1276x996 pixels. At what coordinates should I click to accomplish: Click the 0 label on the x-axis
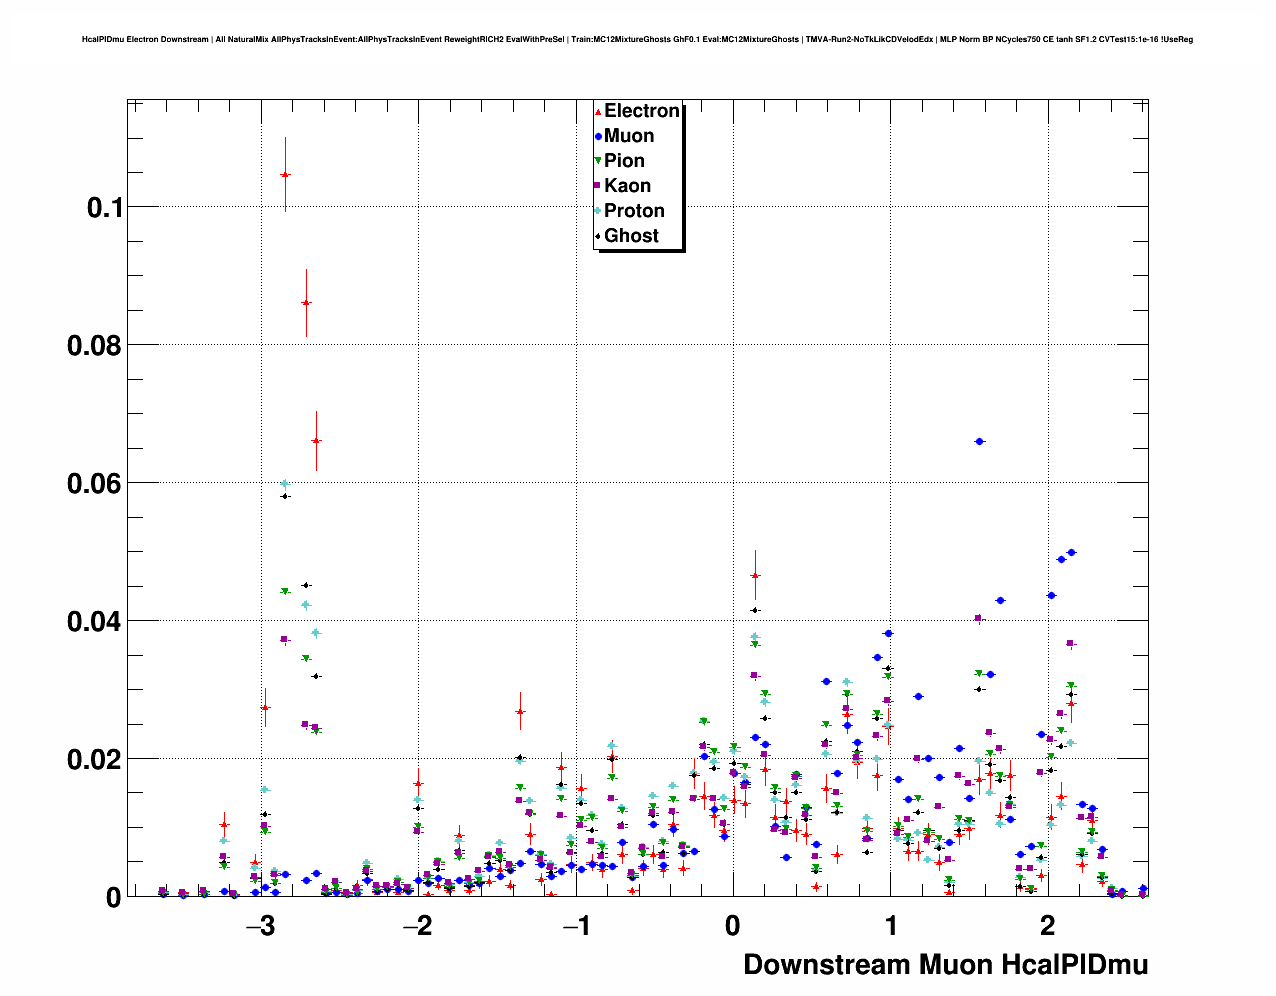[x=732, y=926]
